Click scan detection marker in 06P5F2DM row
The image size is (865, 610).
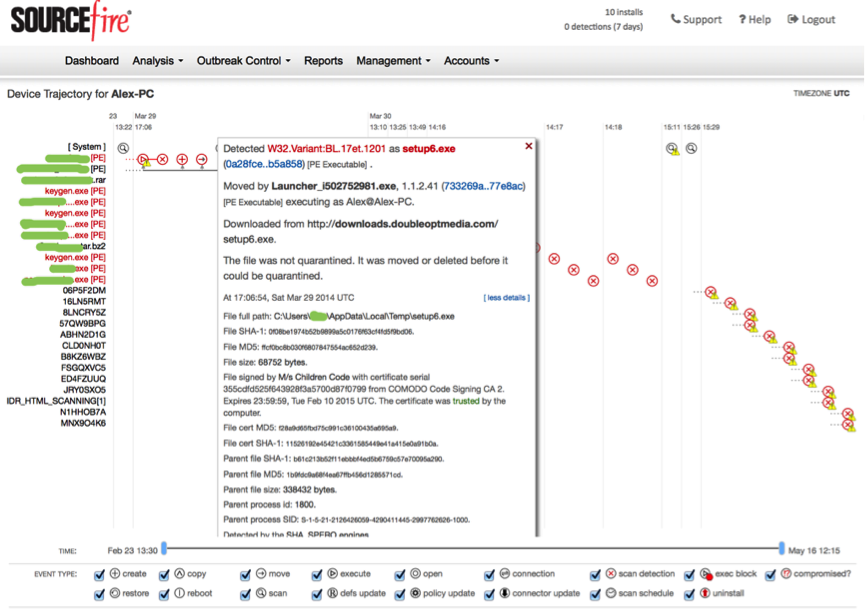(711, 292)
